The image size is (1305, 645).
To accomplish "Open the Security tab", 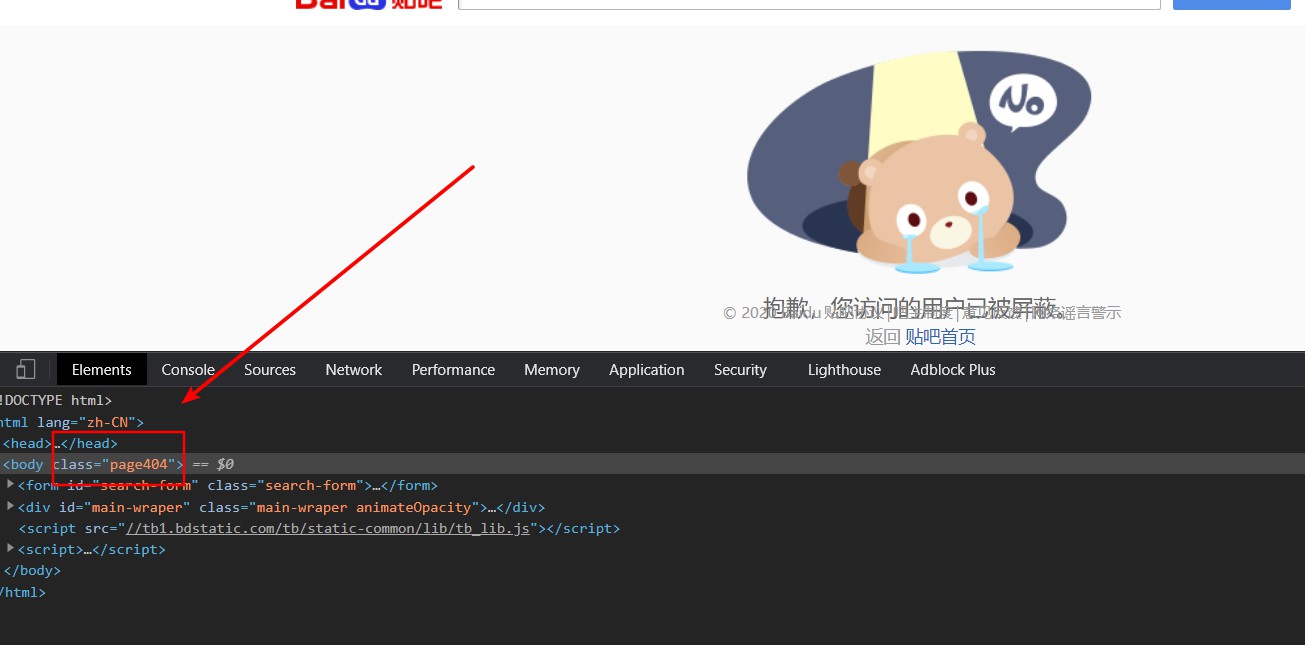I will (x=740, y=369).
